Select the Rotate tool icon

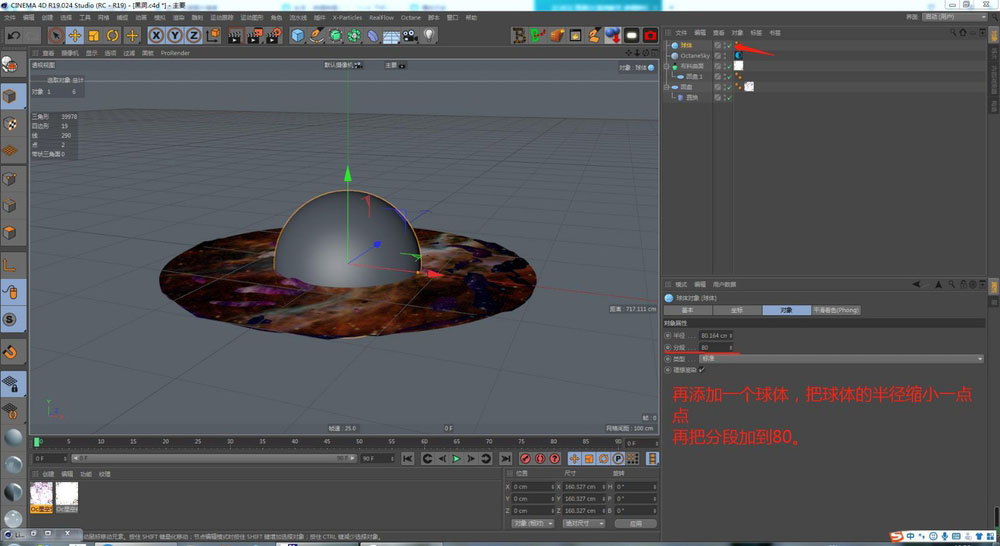[113, 36]
